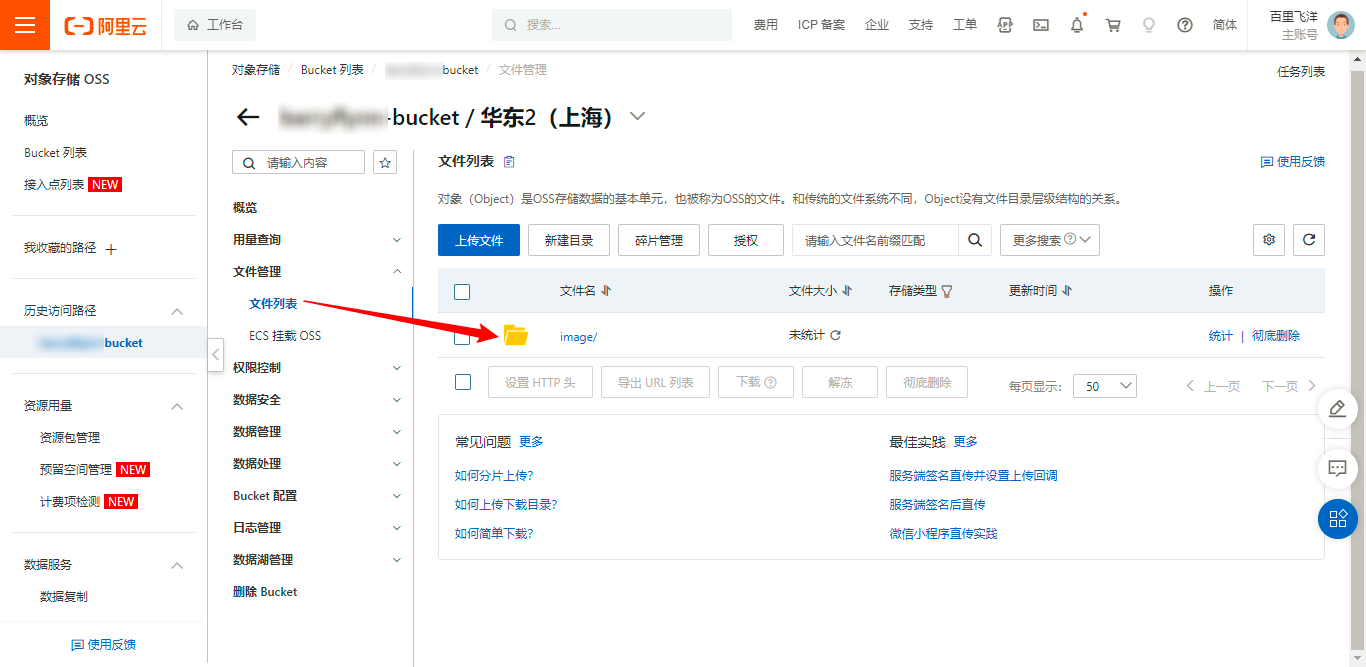Toggle the select-all checkbox in header
Image resolution: width=1366 pixels, height=667 pixels.
click(462, 291)
